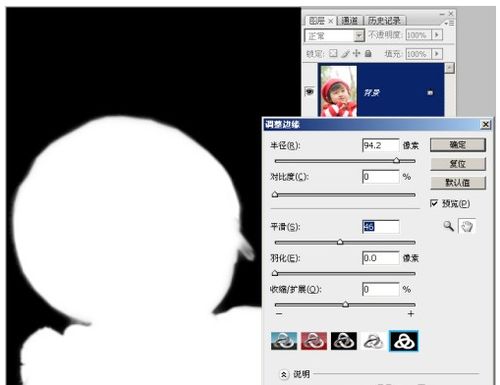The width and height of the screenshot is (500, 385).
Task: Select the On Black preview icon
Action: coord(344,341)
